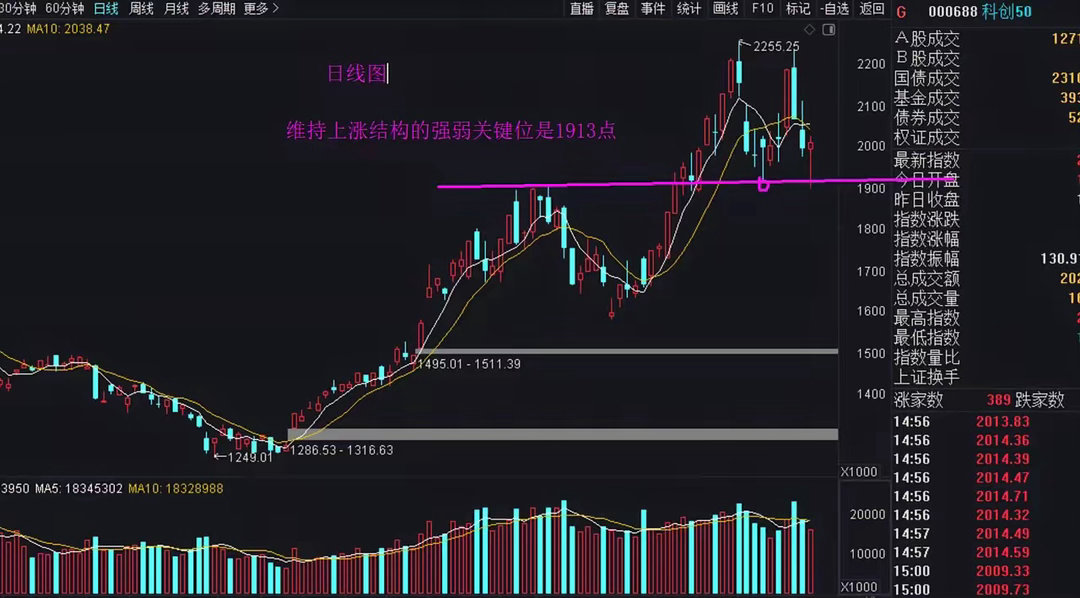Click the 国债成交 row label
The width and height of the screenshot is (1080, 598).
point(926,79)
